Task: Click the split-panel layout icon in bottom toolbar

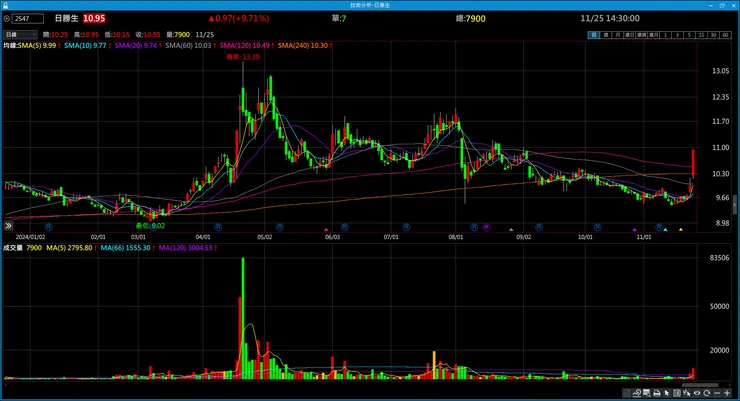Action: (677, 393)
